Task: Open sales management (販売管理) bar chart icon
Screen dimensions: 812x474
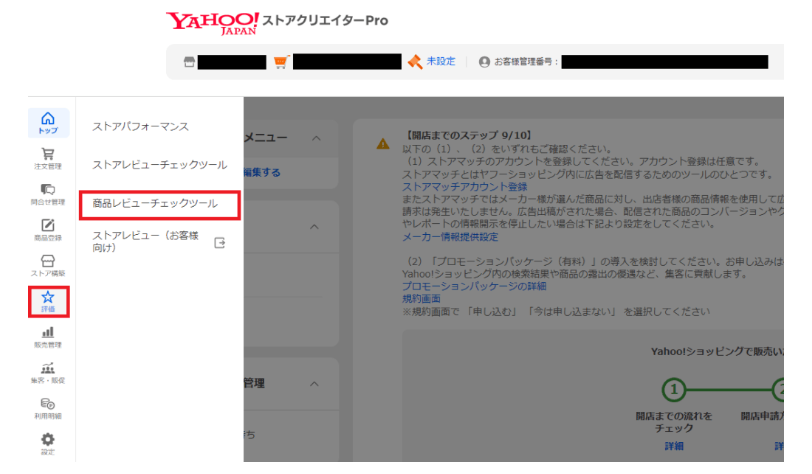Action: pyautogui.click(x=48, y=336)
